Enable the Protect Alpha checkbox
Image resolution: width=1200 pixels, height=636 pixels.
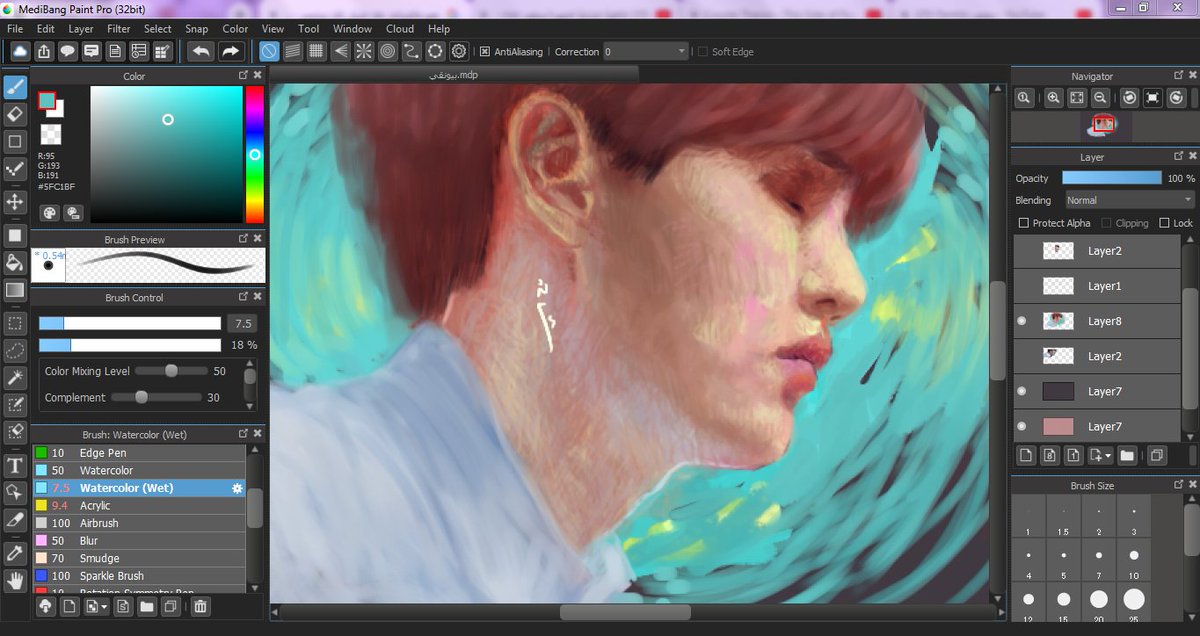coord(1023,223)
